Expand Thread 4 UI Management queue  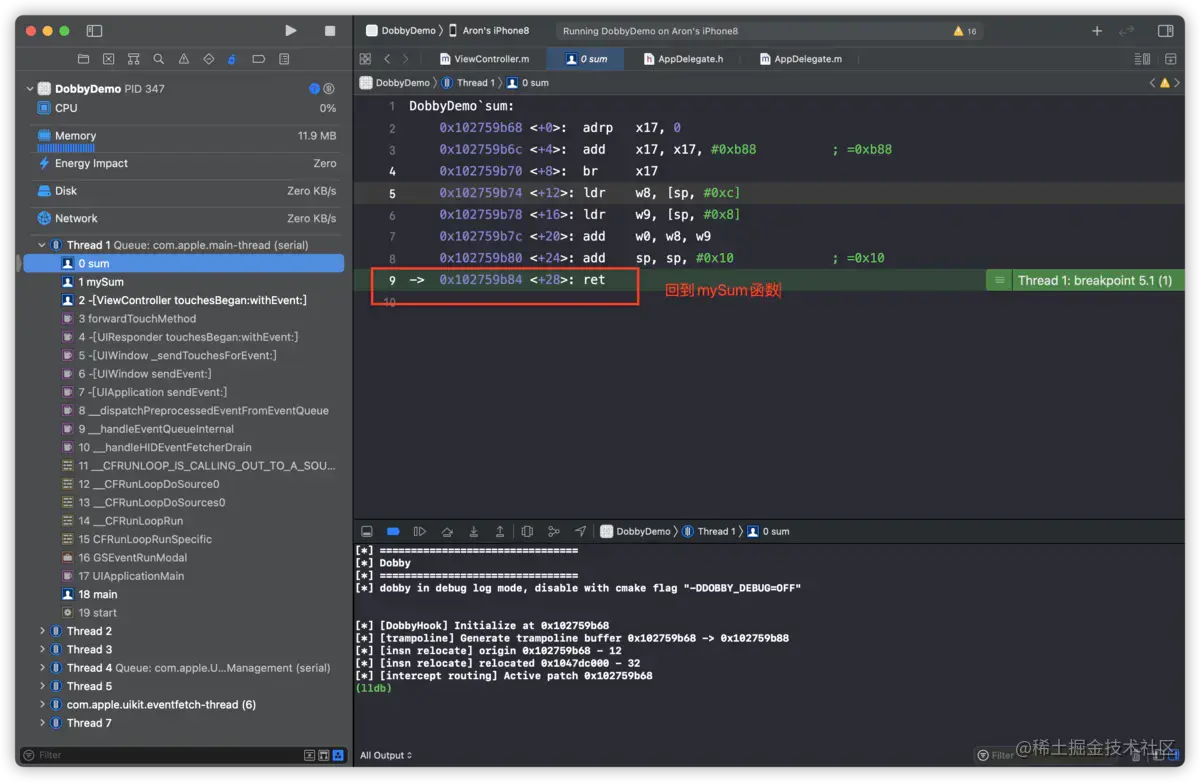coord(42,668)
